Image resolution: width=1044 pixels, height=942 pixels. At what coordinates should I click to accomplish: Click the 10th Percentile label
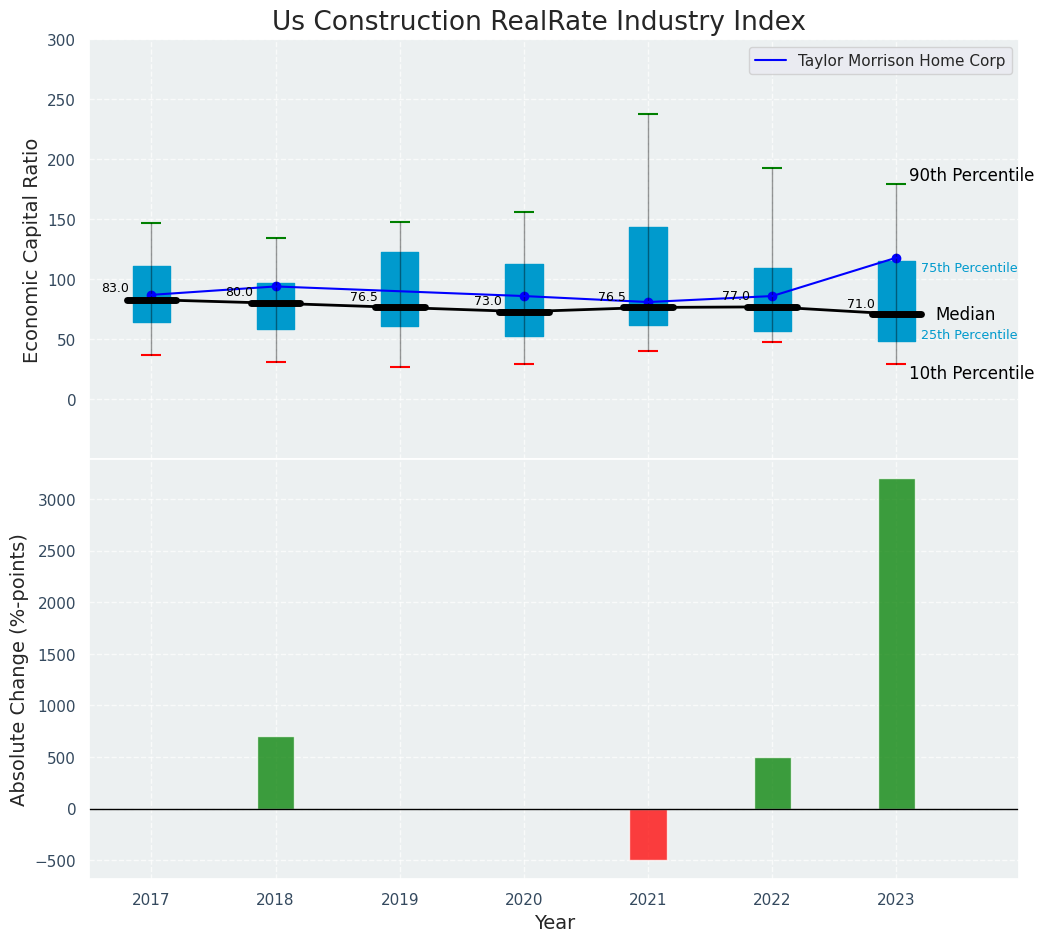(970, 373)
